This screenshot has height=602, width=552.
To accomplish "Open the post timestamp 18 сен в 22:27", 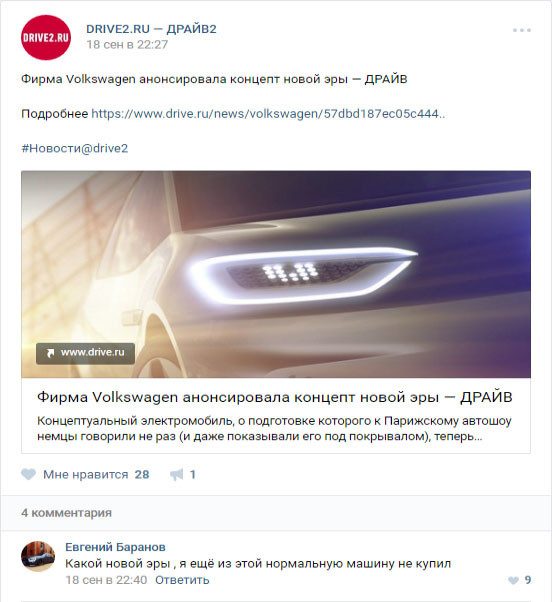I will coord(127,45).
